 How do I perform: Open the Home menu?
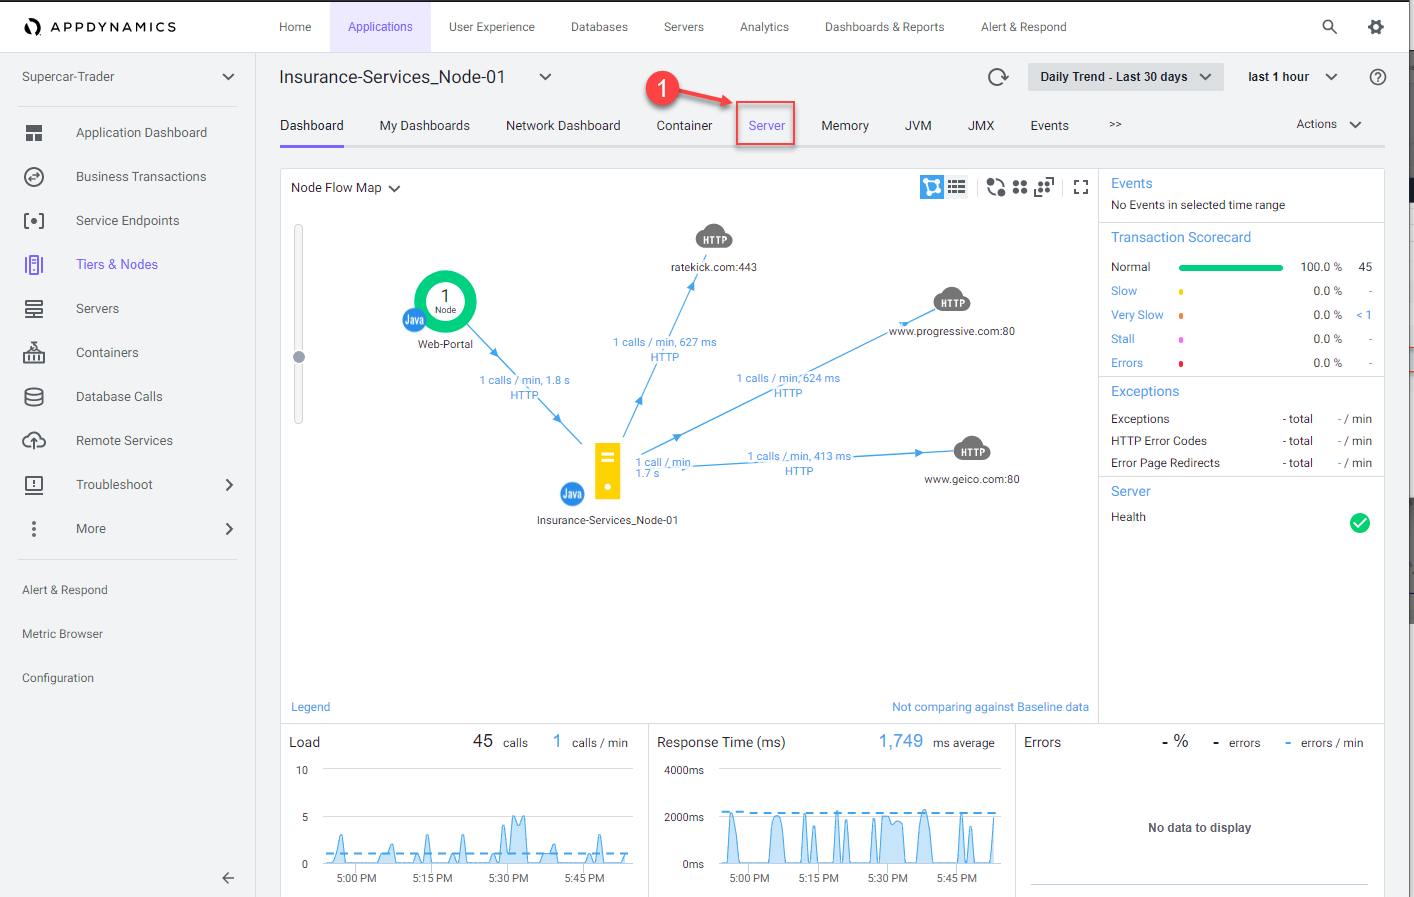coord(295,27)
